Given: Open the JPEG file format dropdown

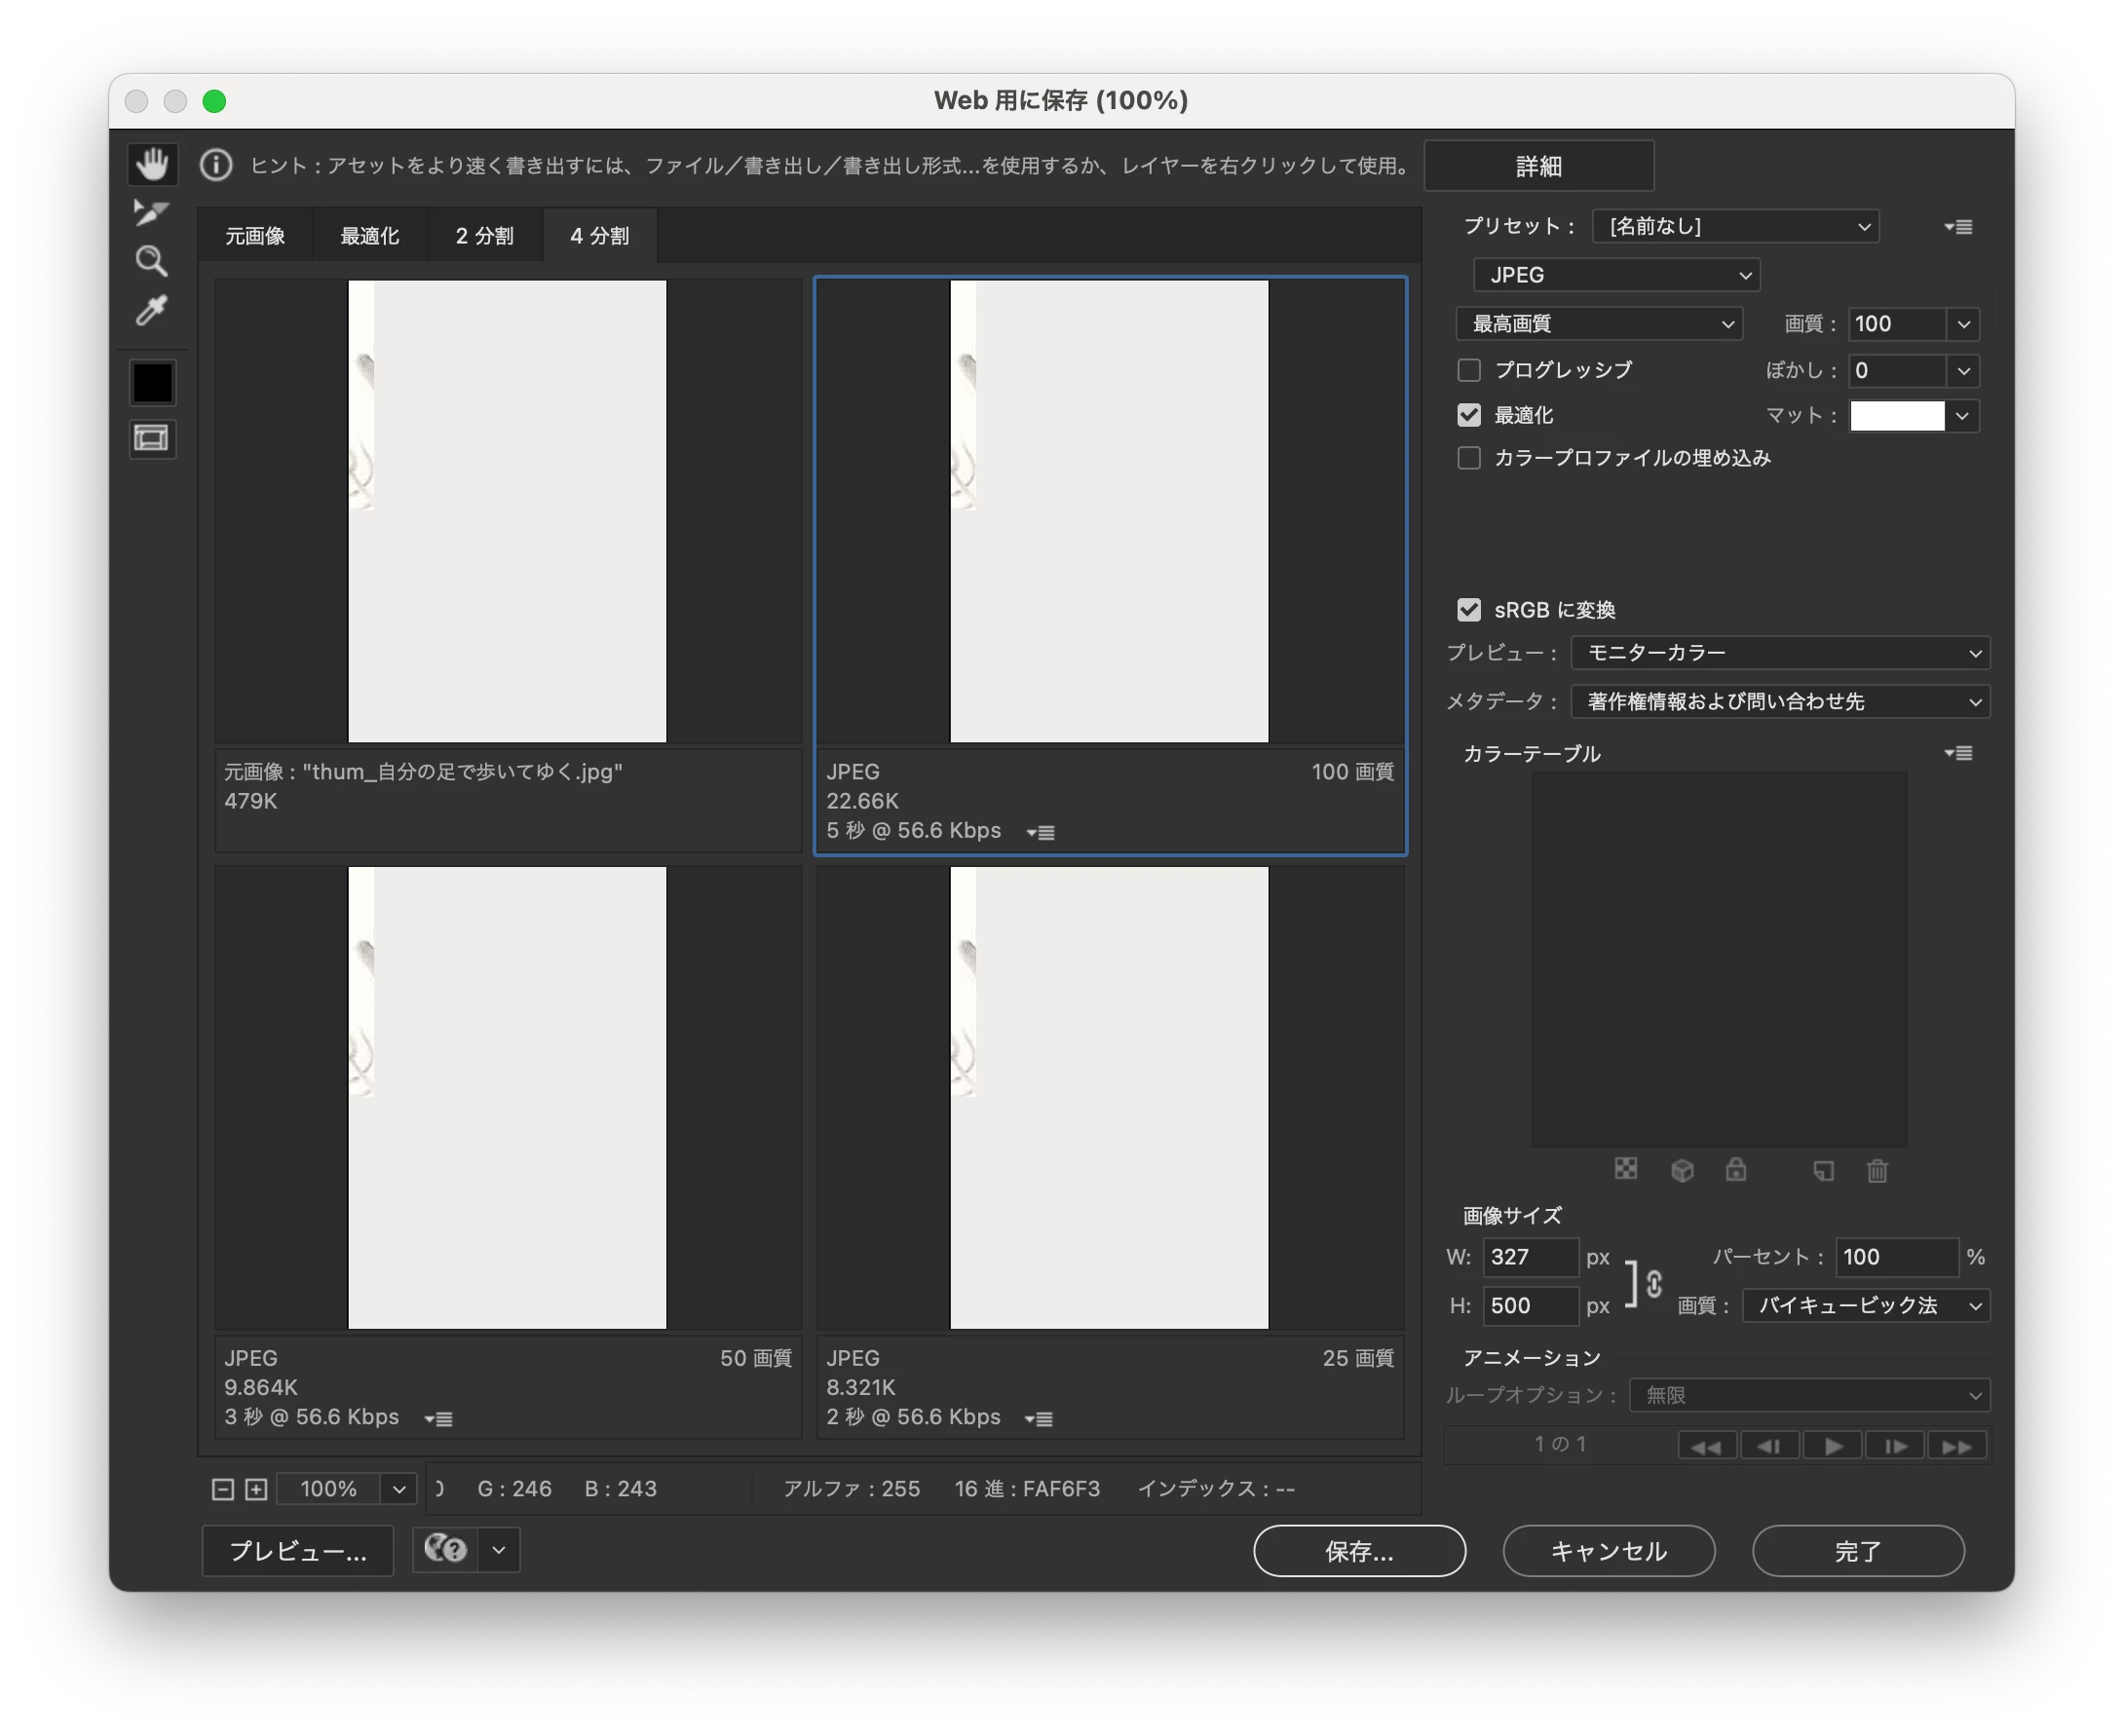Looking at the screenshot, I should click(x=1616, y=275).
